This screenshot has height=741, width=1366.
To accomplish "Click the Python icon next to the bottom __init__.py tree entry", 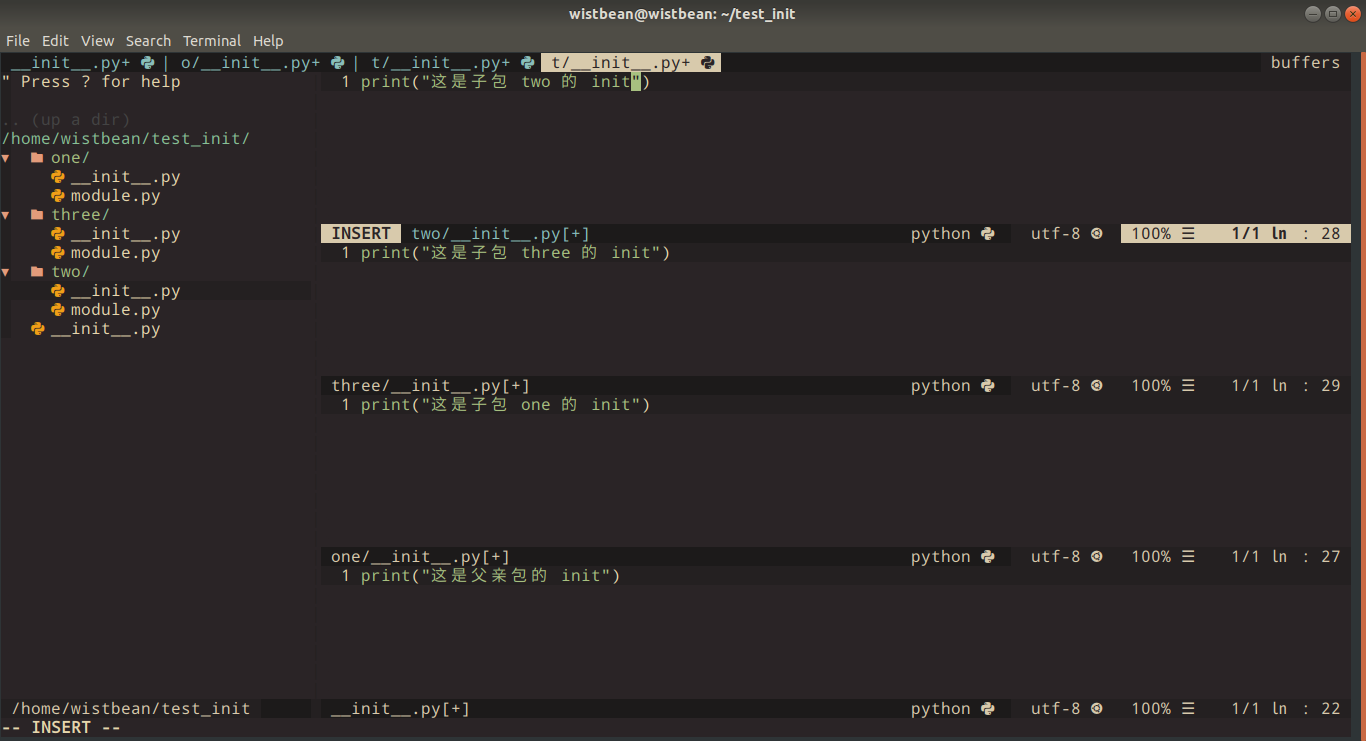I will click(37, 328).
